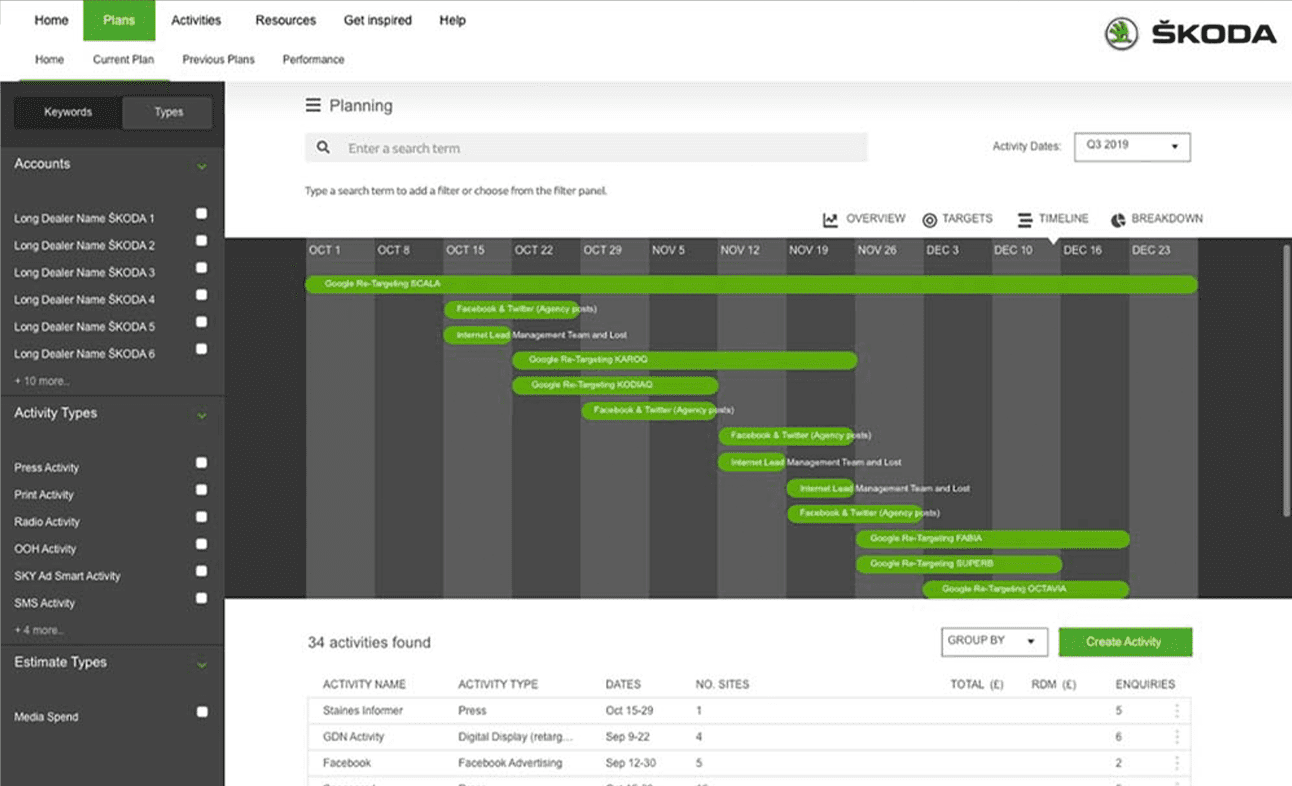Viewport: 1292px width, 786px height.
Task: Tick Long Dealer Name ŠKODA 4 checkbox
Action: [x=202, y=295]
